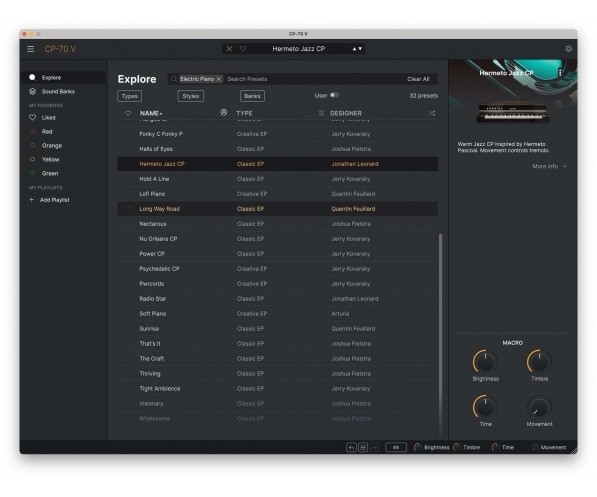This screenshot has width=597, height=497.
Task: Open preset options three-dot menu
Action: coord(560,73)
